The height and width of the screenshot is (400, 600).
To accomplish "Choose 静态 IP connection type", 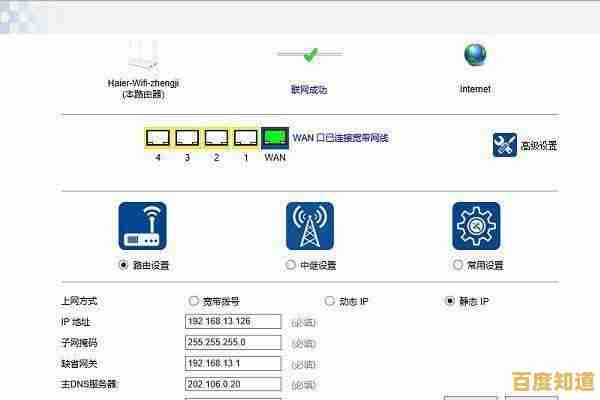I will point(450,301).
